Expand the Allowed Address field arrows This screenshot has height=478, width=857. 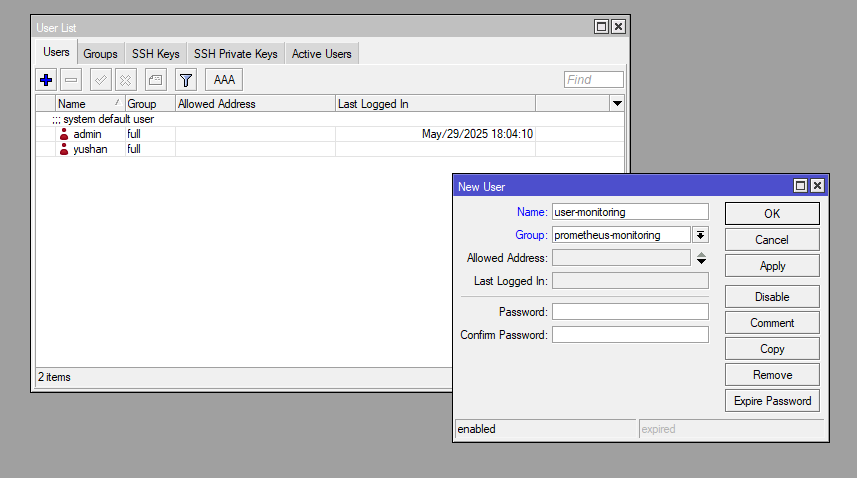(701, 259)
